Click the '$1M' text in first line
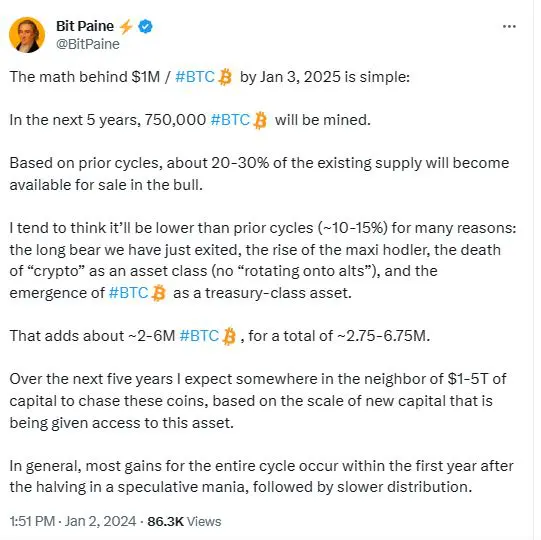Viewport: 541px width, 540px height. [x=145, y=77]
